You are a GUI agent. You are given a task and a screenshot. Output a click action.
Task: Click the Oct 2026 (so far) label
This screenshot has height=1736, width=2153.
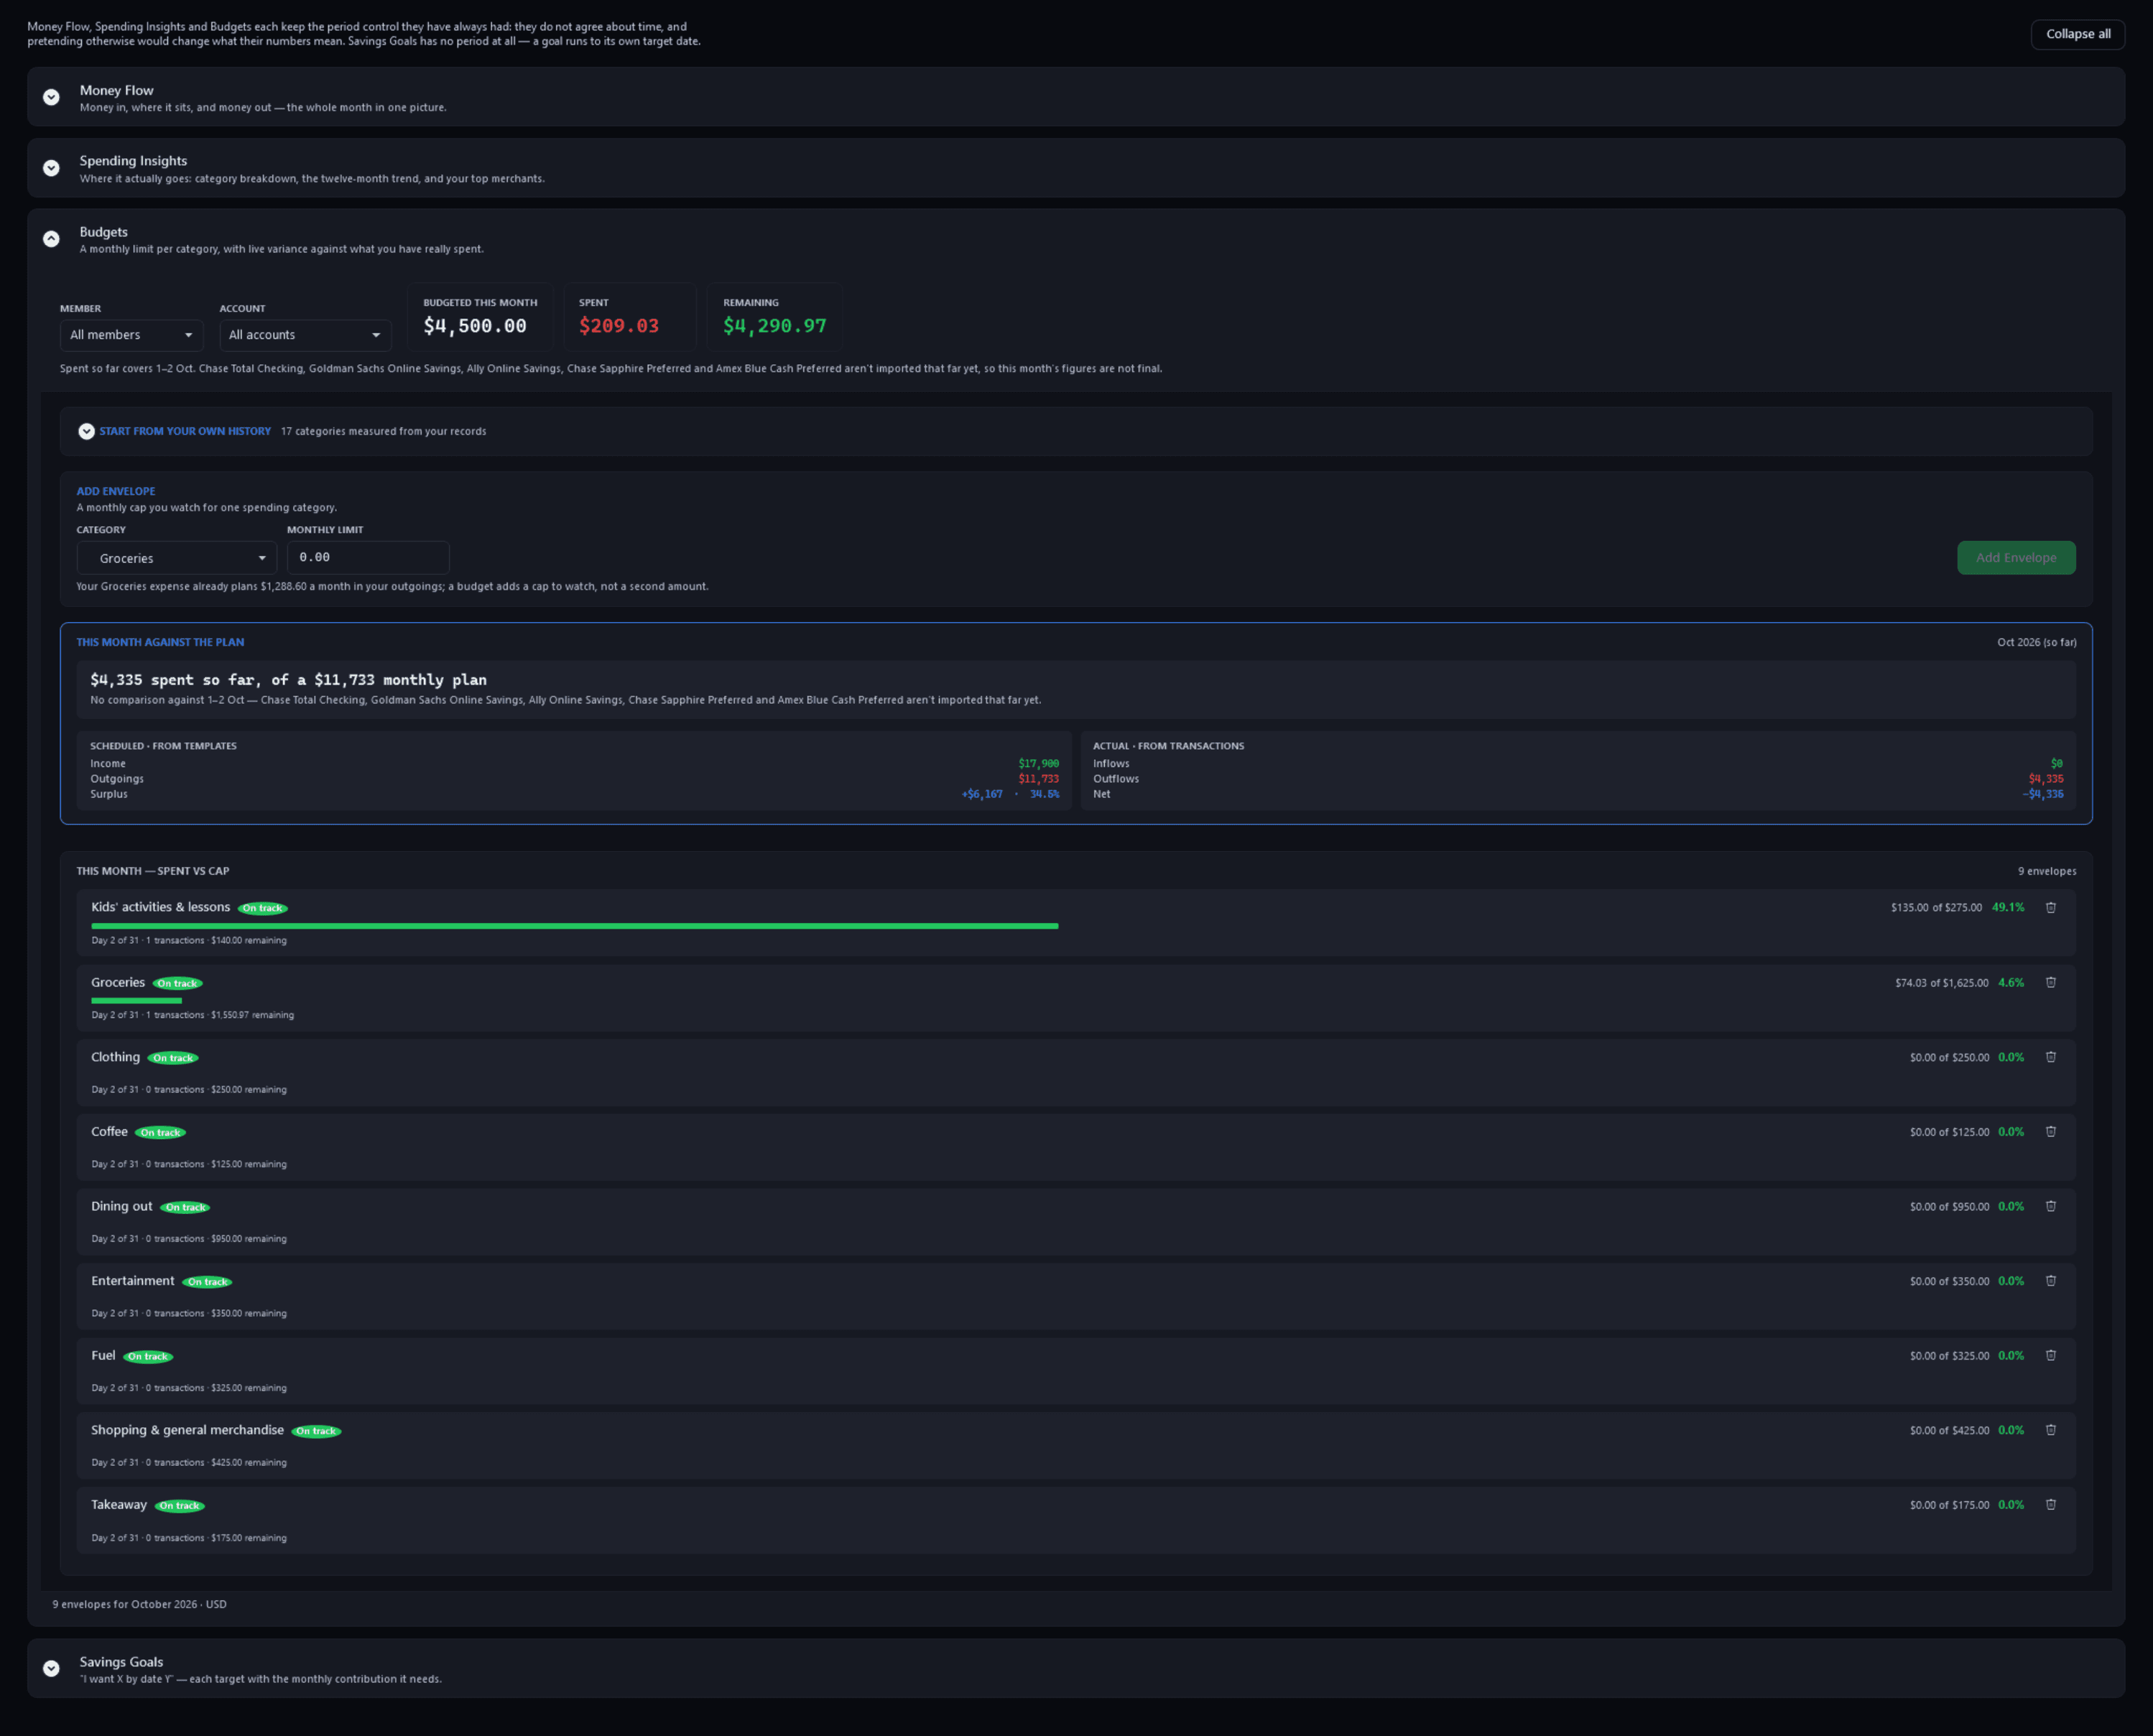coord(2036,642)
